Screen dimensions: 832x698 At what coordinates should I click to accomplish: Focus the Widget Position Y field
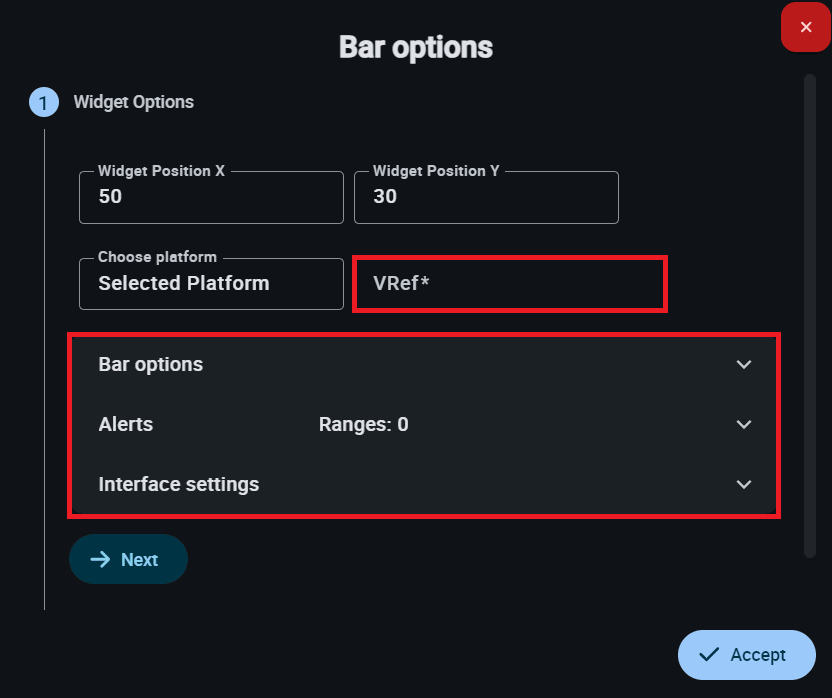pos(486,197)
